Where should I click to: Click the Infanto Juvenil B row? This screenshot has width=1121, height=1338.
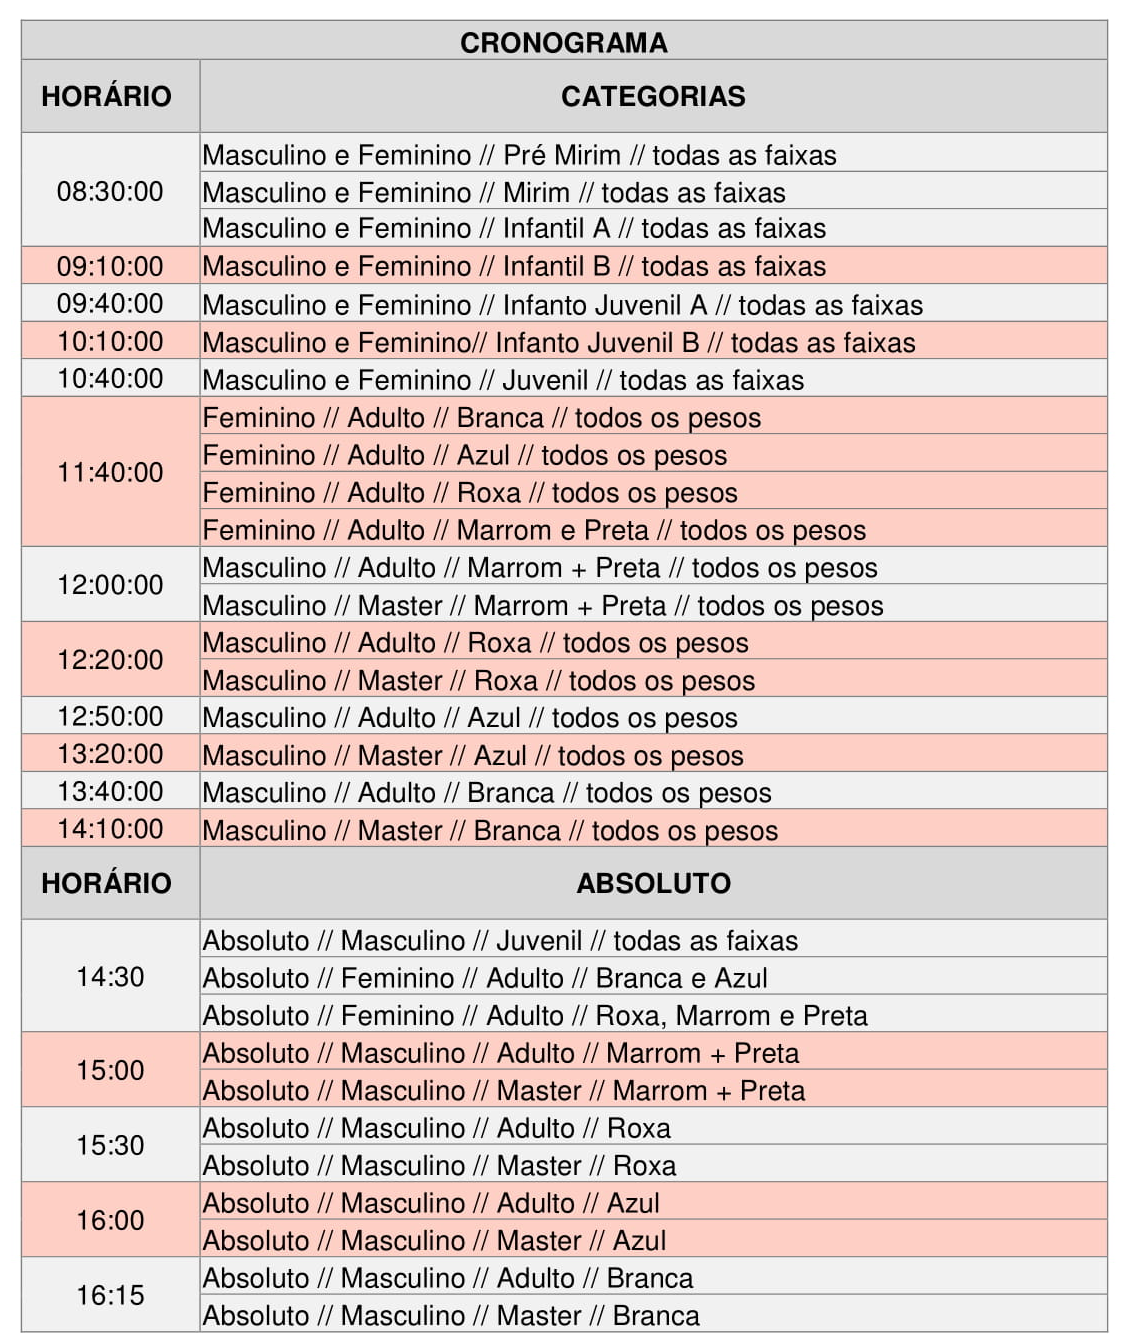558,342
